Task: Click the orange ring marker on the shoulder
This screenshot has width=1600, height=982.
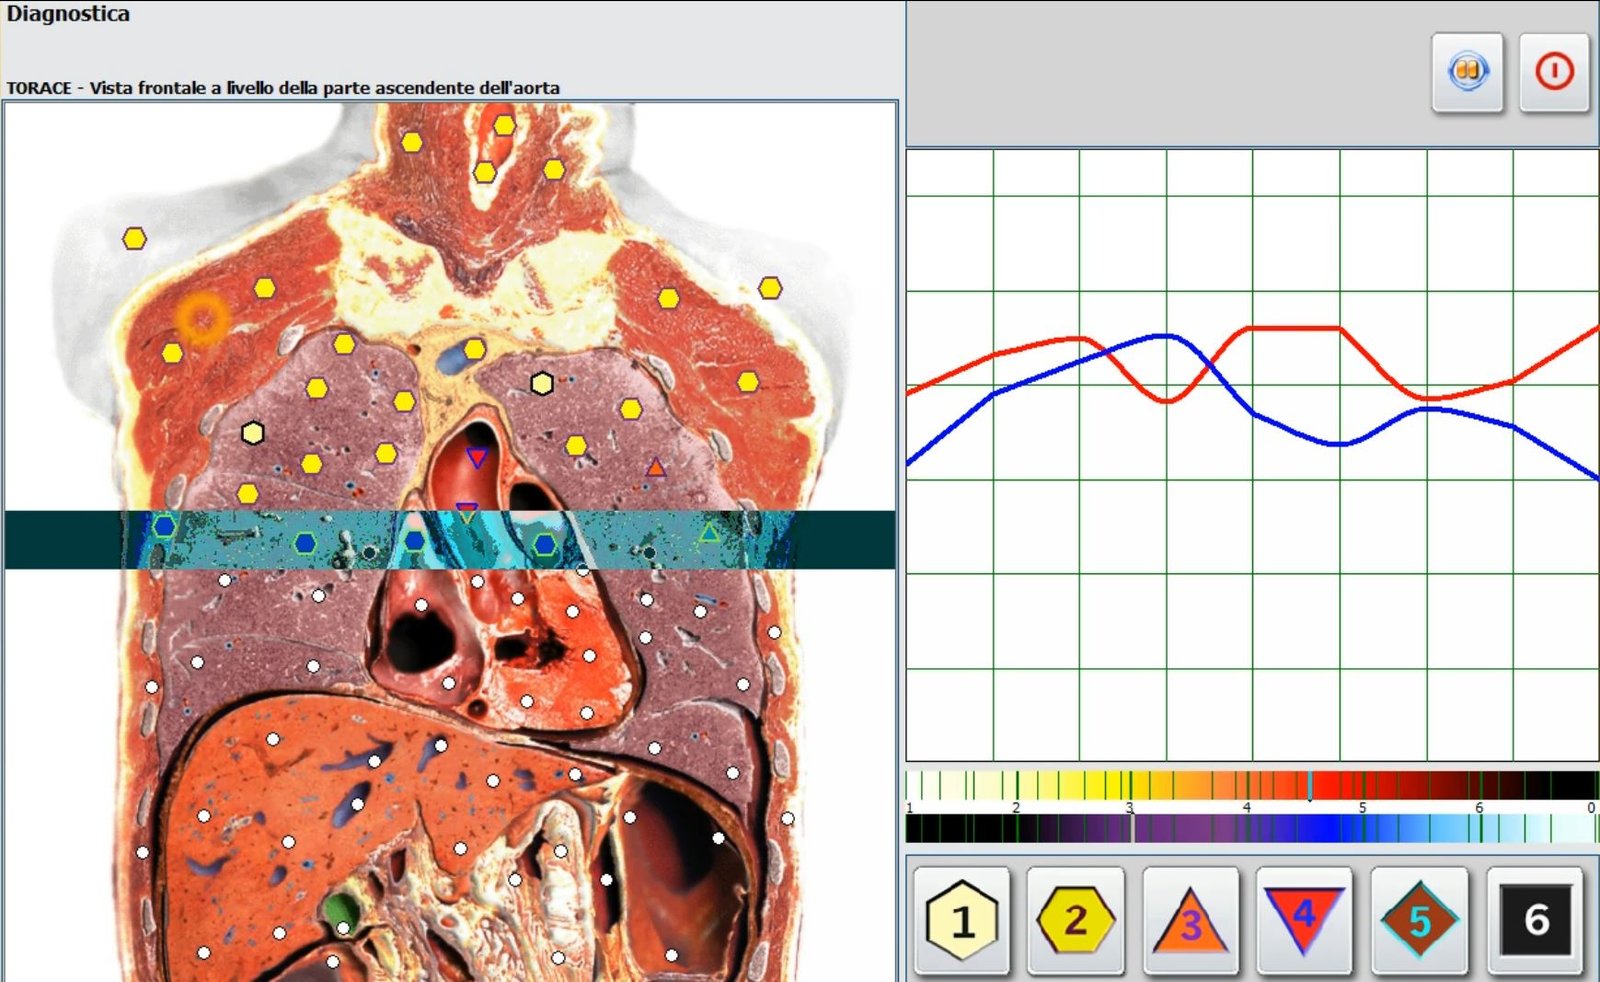Action: click(x=203, y=319)
